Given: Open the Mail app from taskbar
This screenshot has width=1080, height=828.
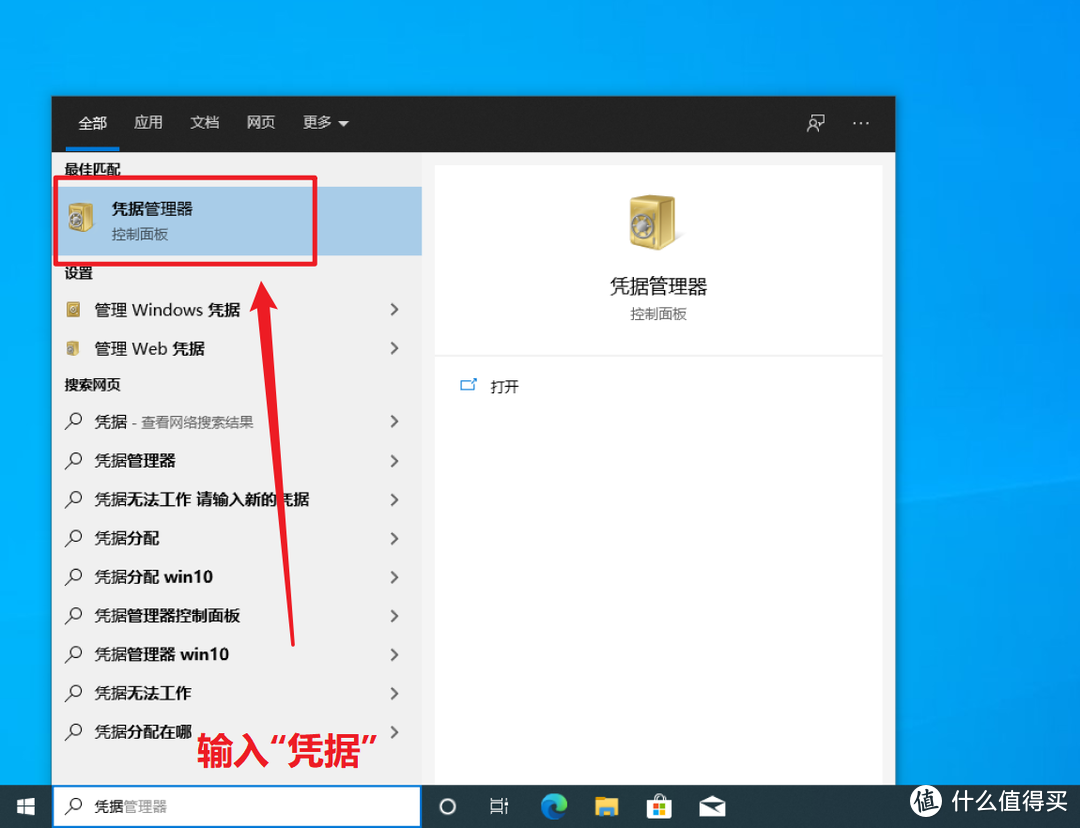Looking at the screenshot, I should (712, 806).
